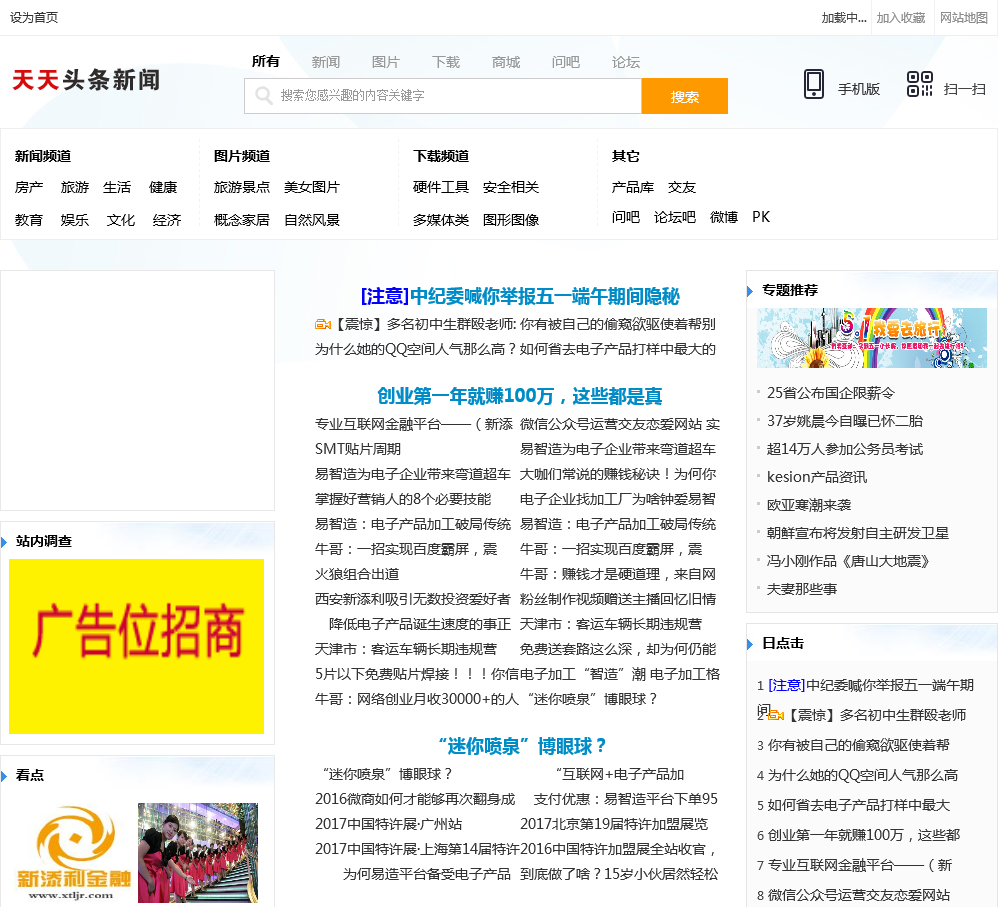Switch to the 商城 search tab
The width and height of the screenshot is (998, 907).
click(x=505, y=62)
